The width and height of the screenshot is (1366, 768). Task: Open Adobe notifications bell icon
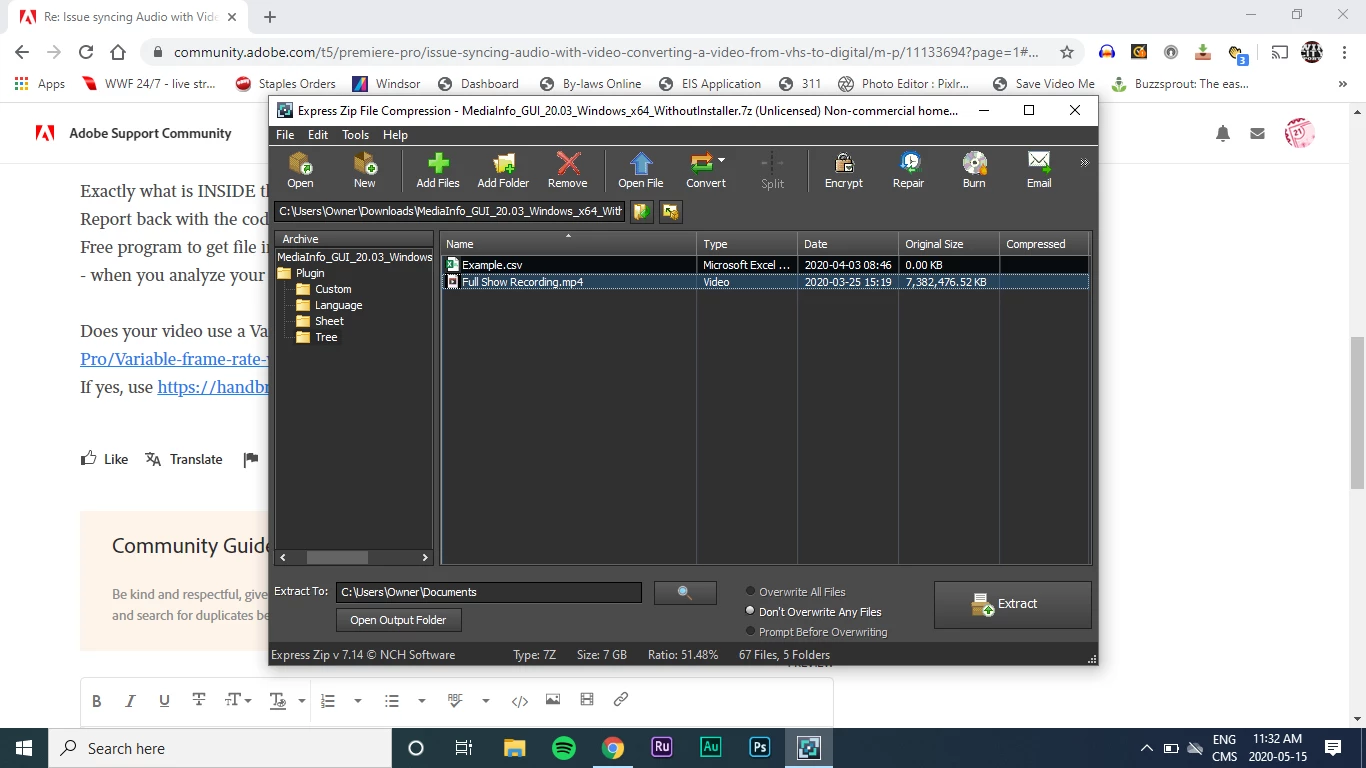(1223, 133)
